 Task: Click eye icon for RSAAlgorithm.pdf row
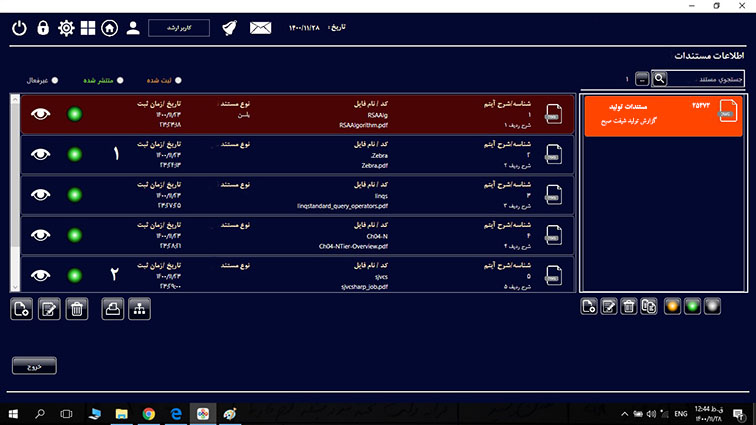click(x=40, y=115)
